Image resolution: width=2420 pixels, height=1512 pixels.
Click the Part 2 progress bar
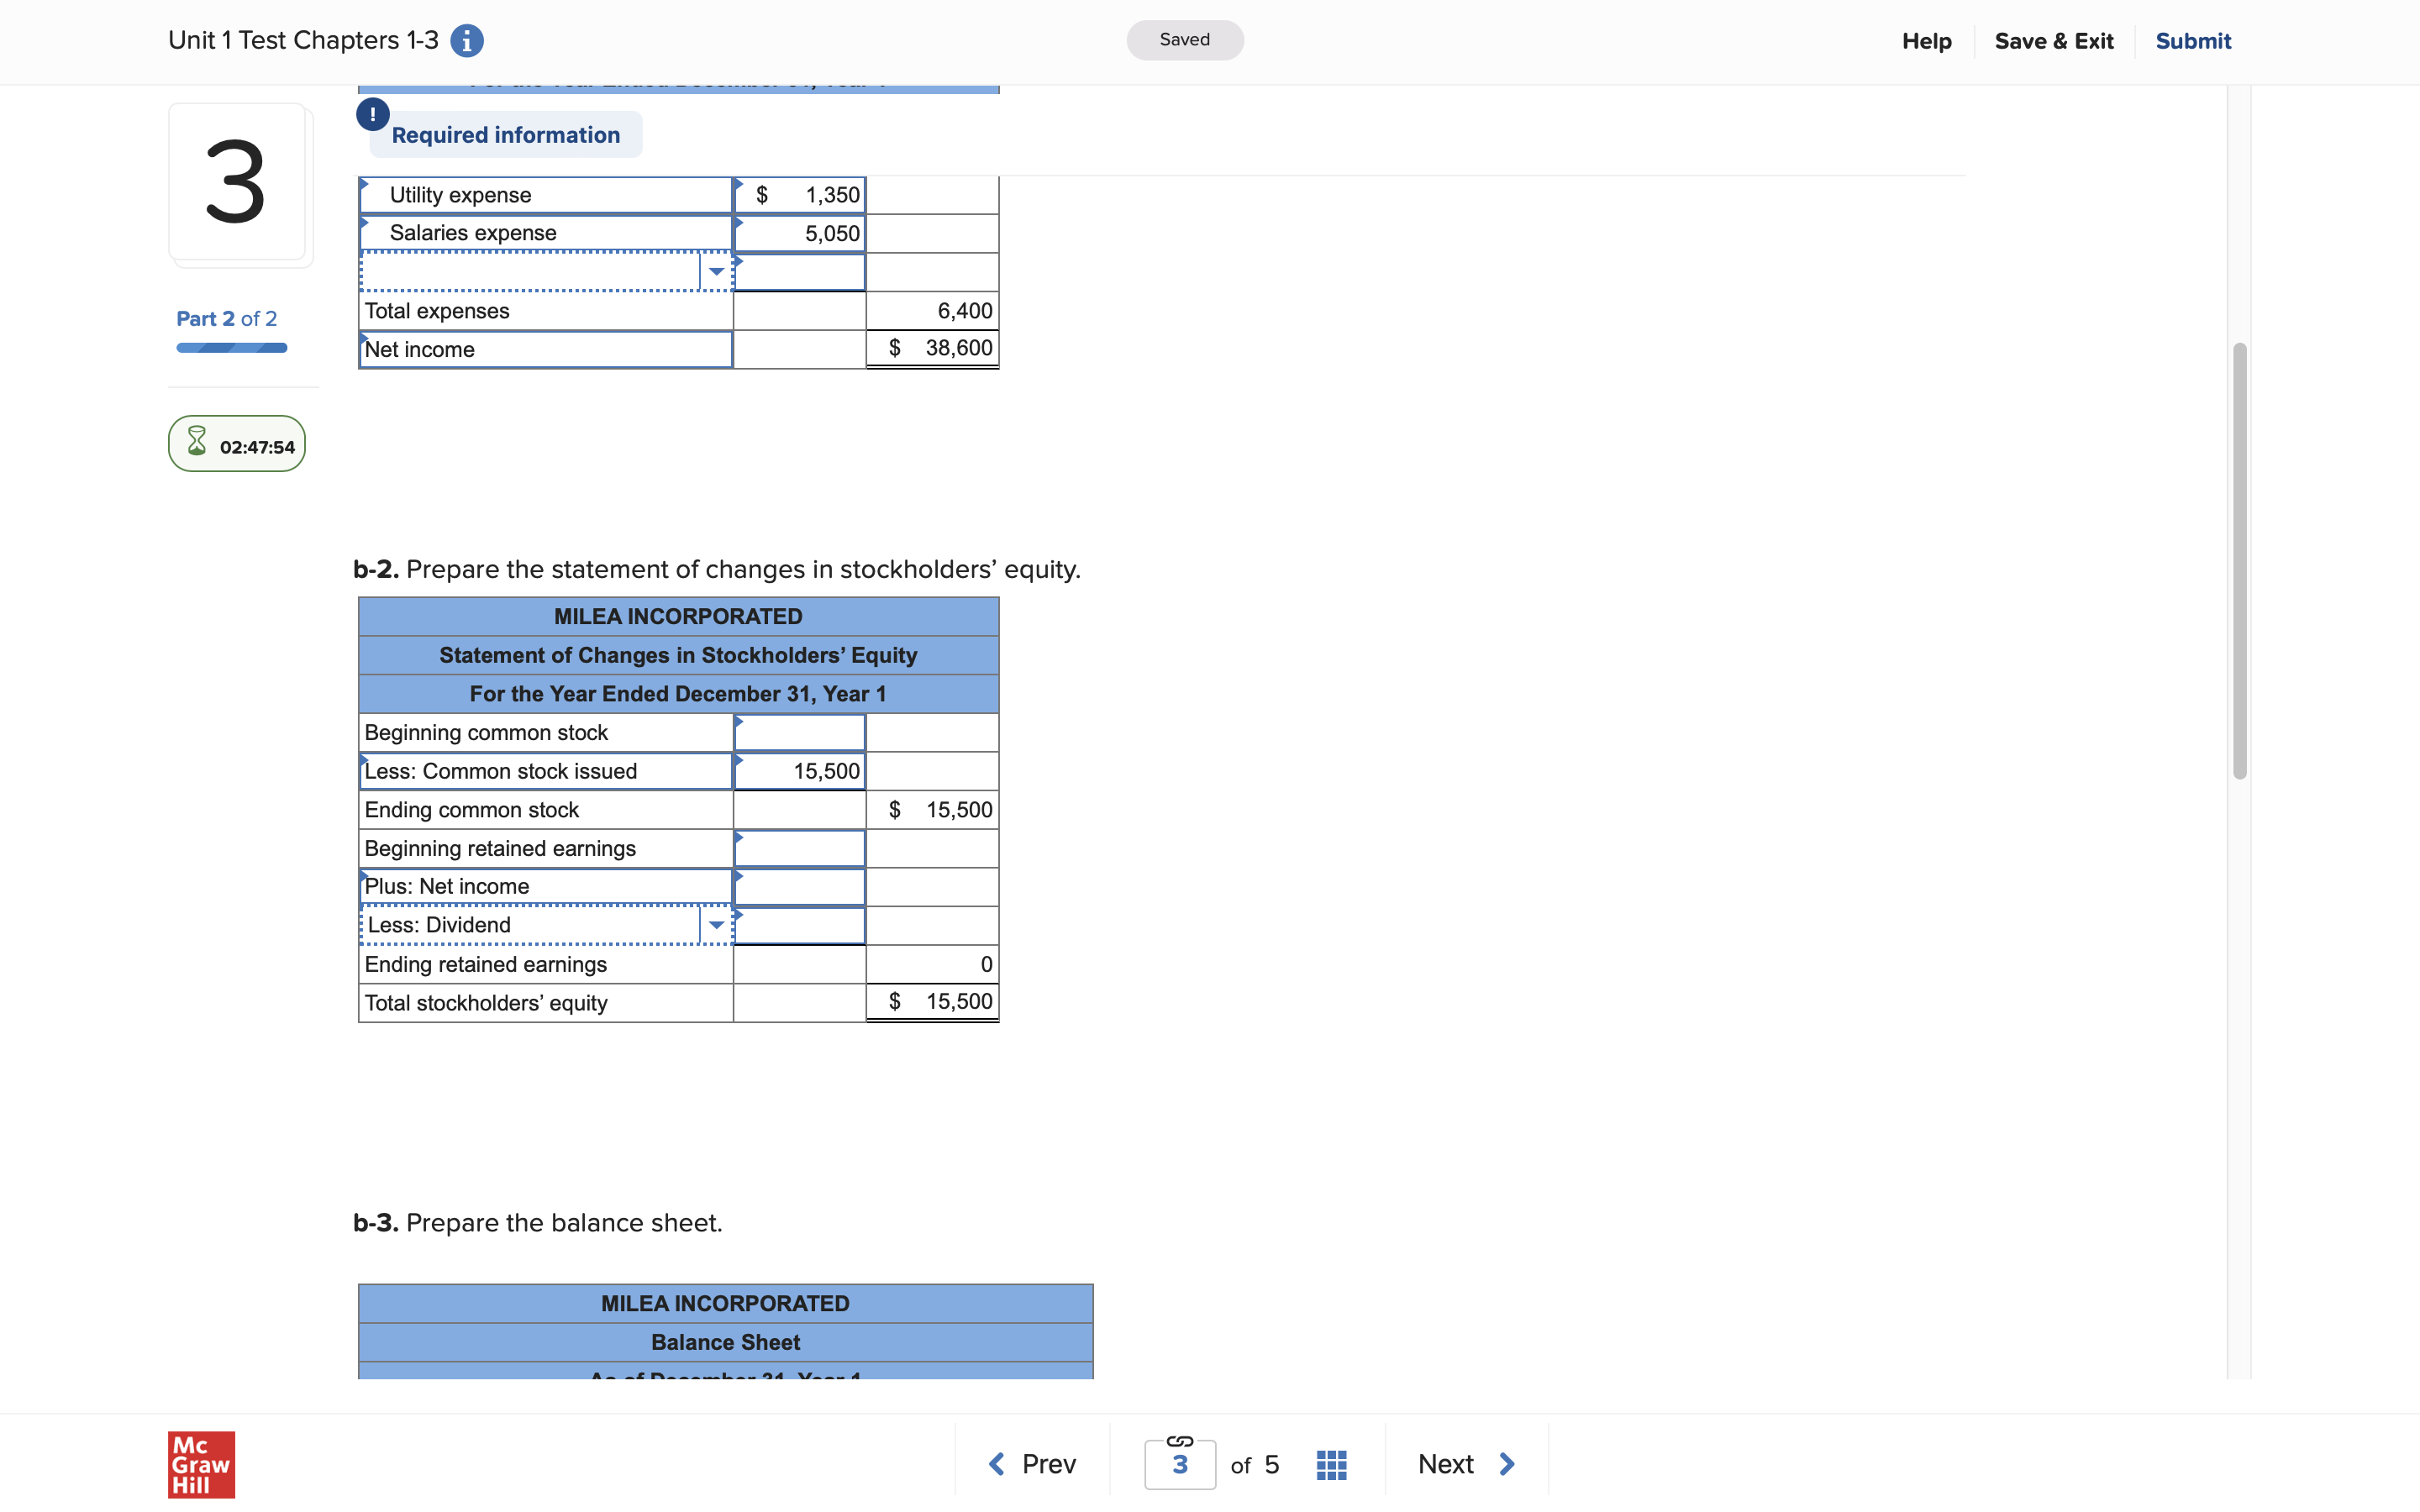click(232, 348)
